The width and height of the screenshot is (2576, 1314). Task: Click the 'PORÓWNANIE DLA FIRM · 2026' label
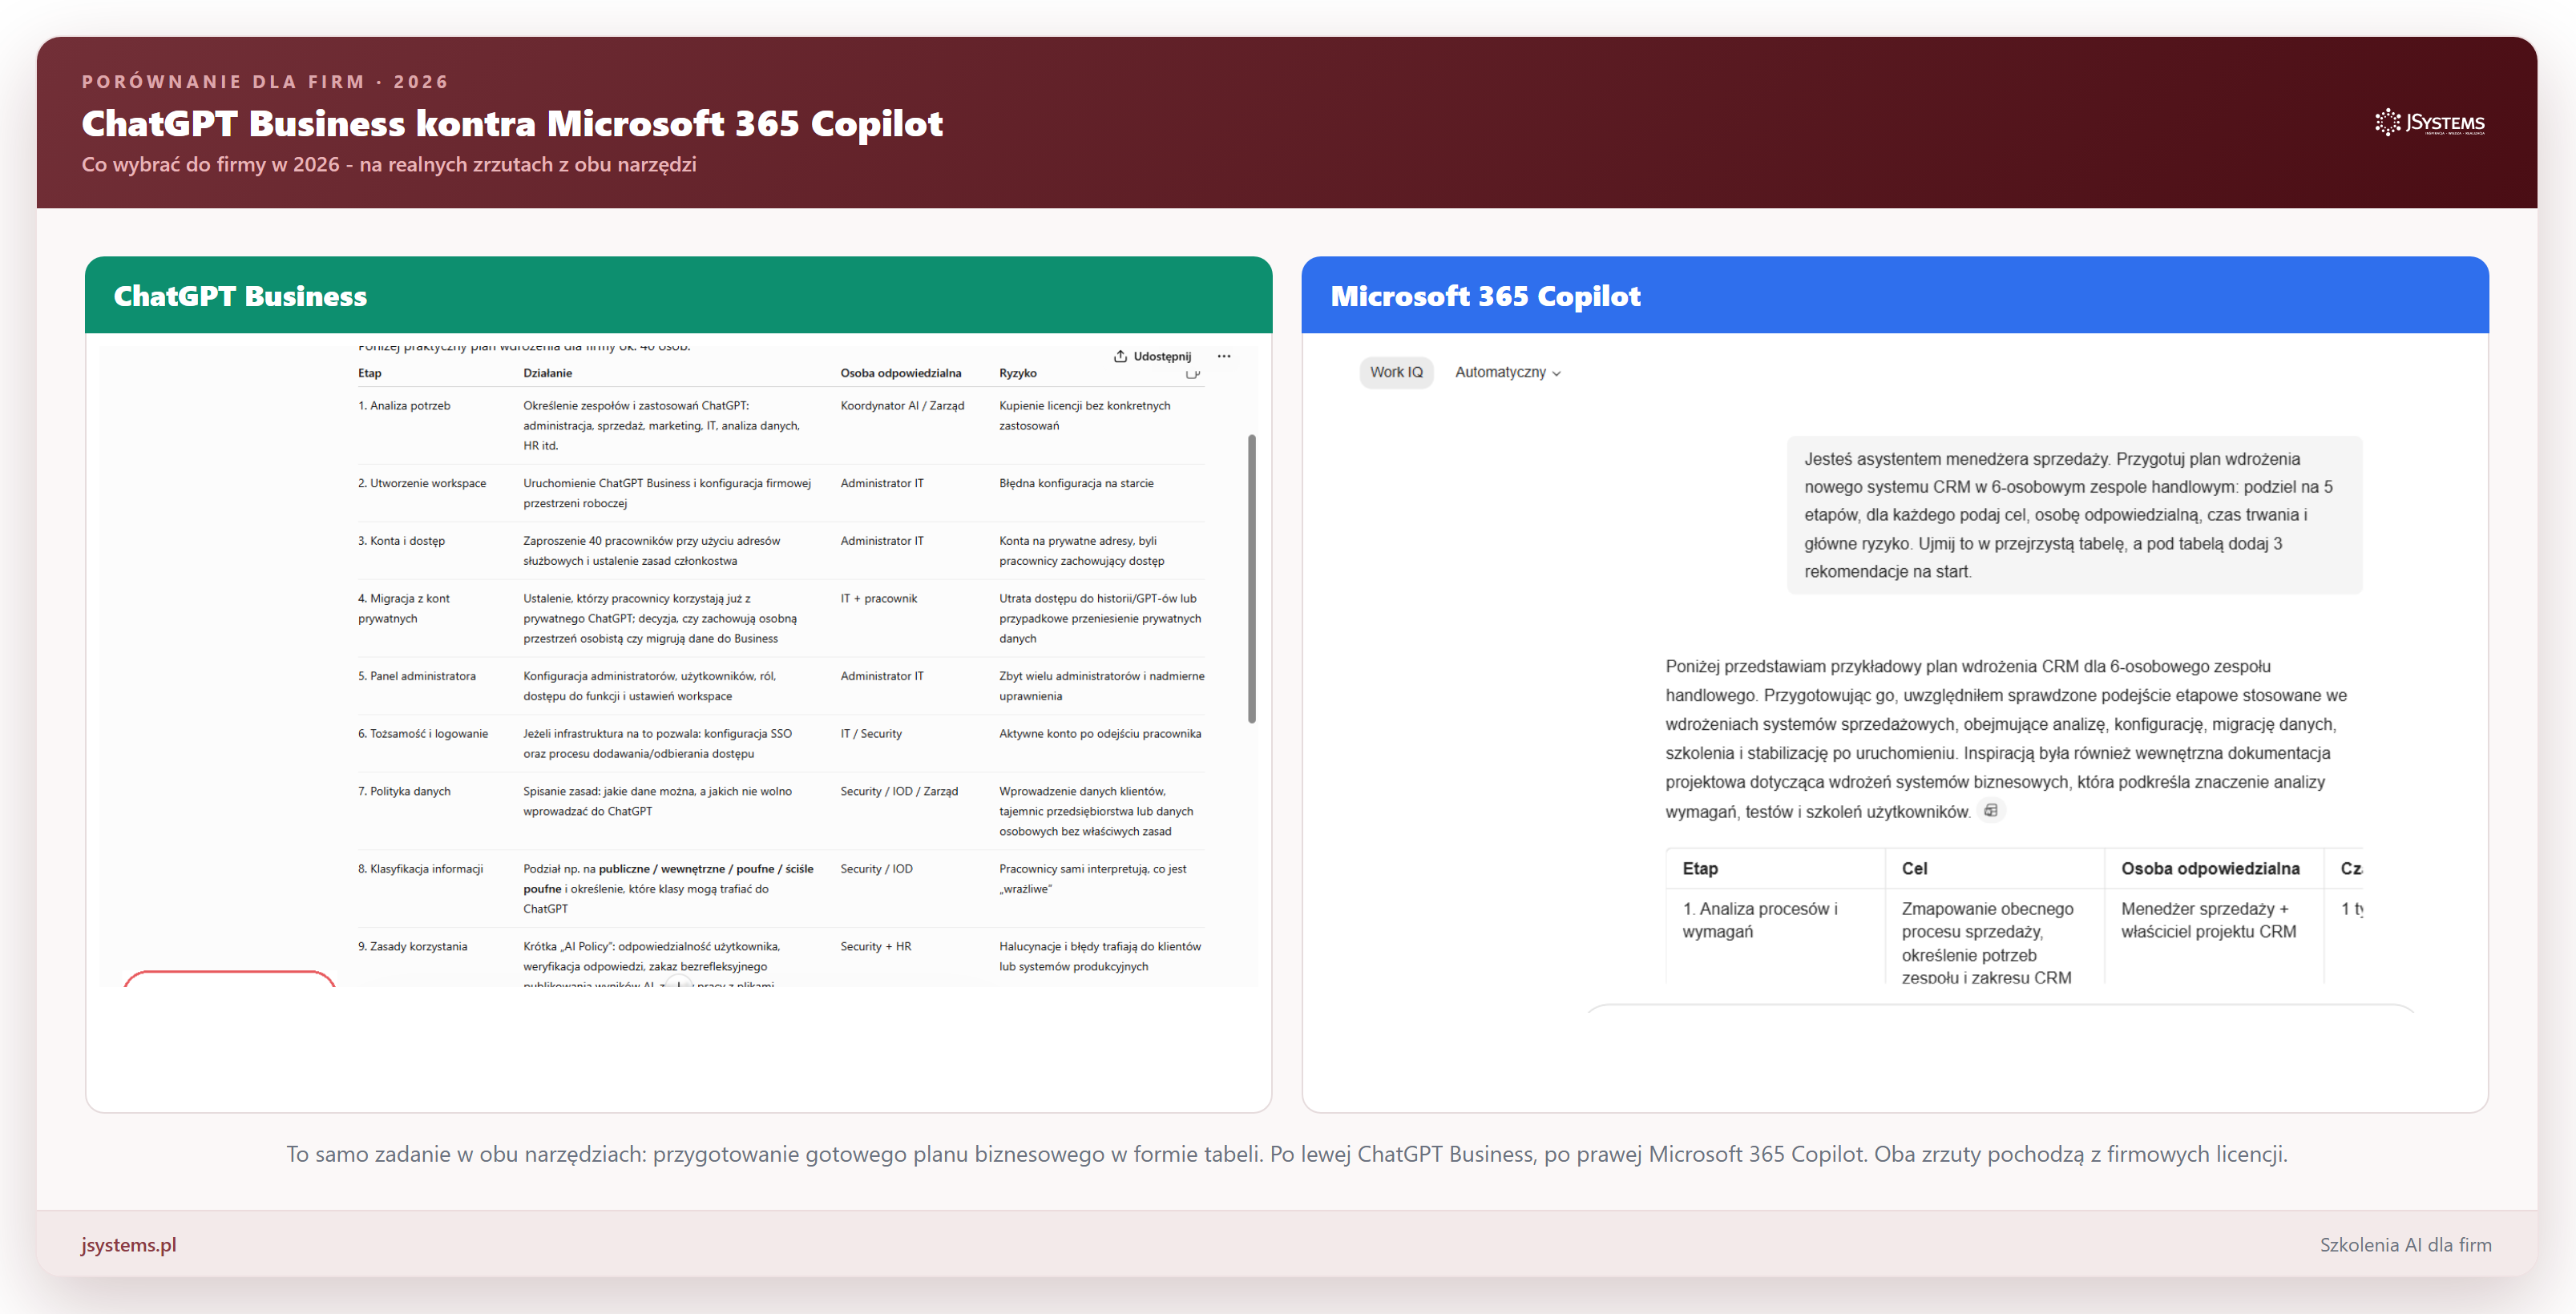click(x=266, y=82)
